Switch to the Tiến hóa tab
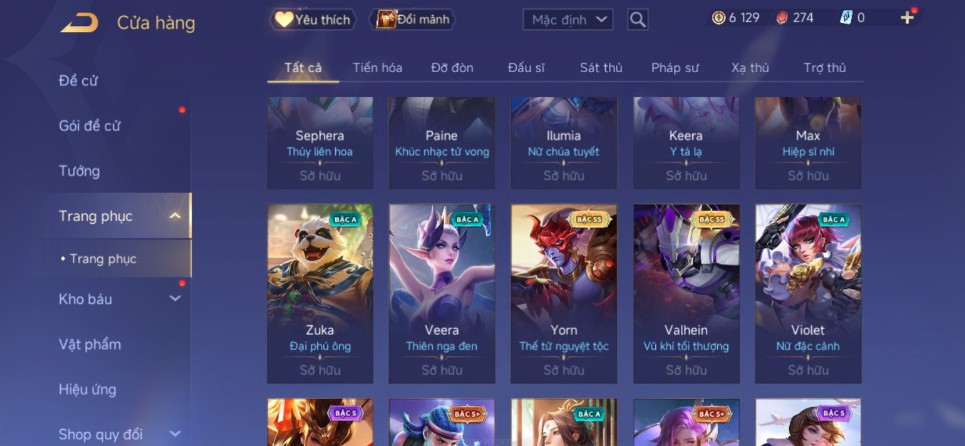Screen dimensions: 965x446 tap(377, 68)
